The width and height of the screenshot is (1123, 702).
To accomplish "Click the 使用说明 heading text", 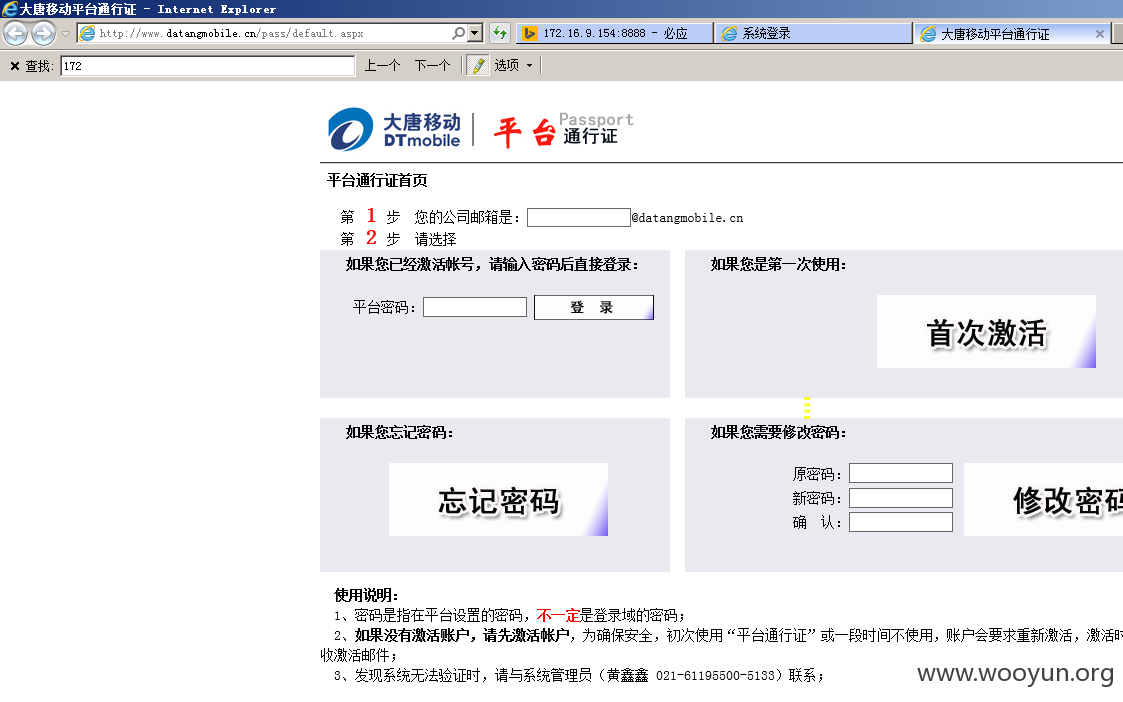I will pyautogui.click(x=366, y=595).
